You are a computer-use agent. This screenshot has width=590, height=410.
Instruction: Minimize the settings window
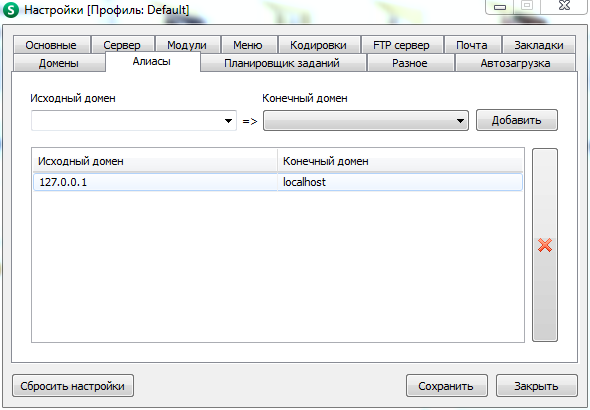[x=500, y=6]
